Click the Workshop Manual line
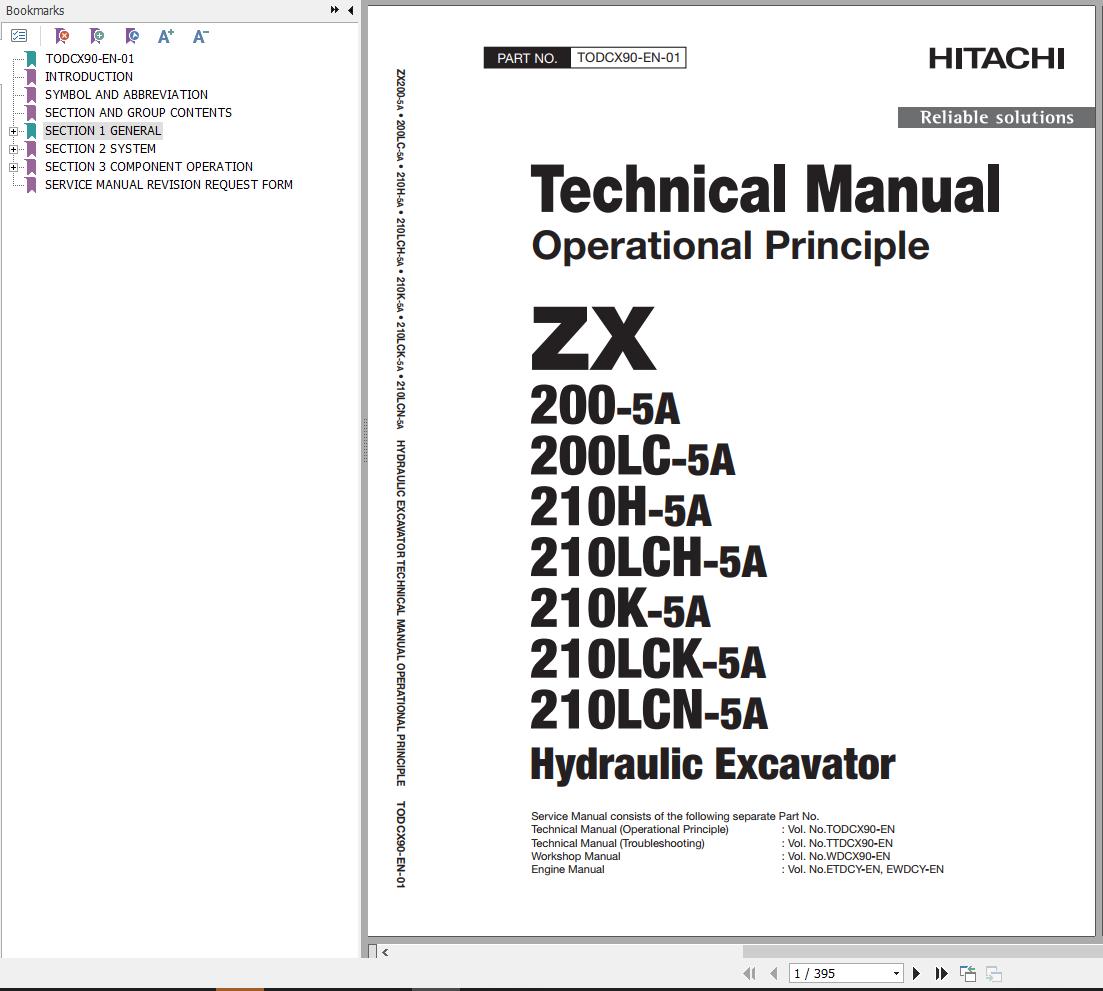Image resolution: width=1103 pixels, height=991 pixels. pos(710,857)
